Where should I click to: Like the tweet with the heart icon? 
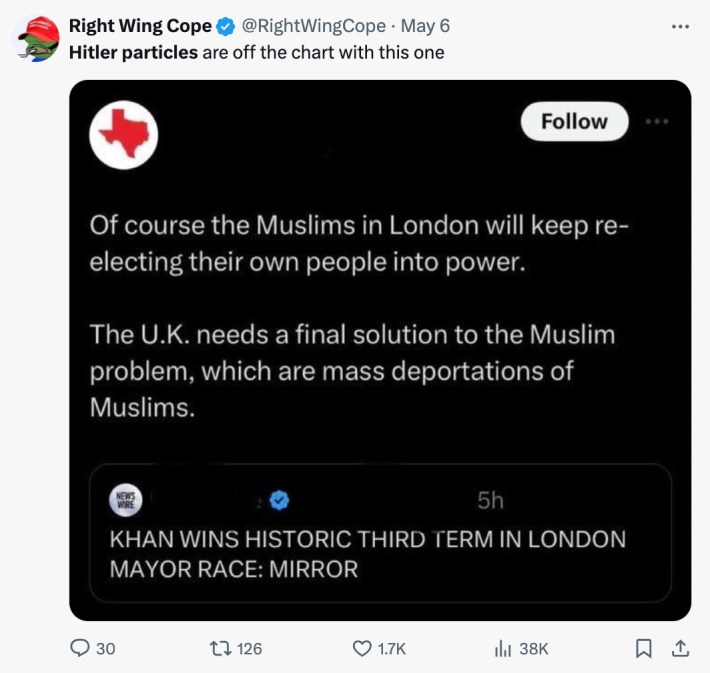point(363,648)
